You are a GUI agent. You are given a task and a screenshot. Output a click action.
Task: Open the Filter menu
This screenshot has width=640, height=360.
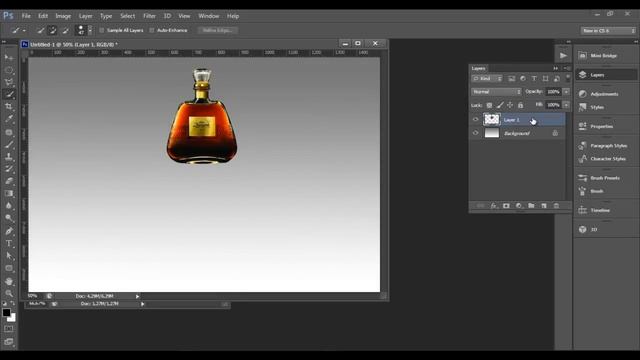coord(149,16)
